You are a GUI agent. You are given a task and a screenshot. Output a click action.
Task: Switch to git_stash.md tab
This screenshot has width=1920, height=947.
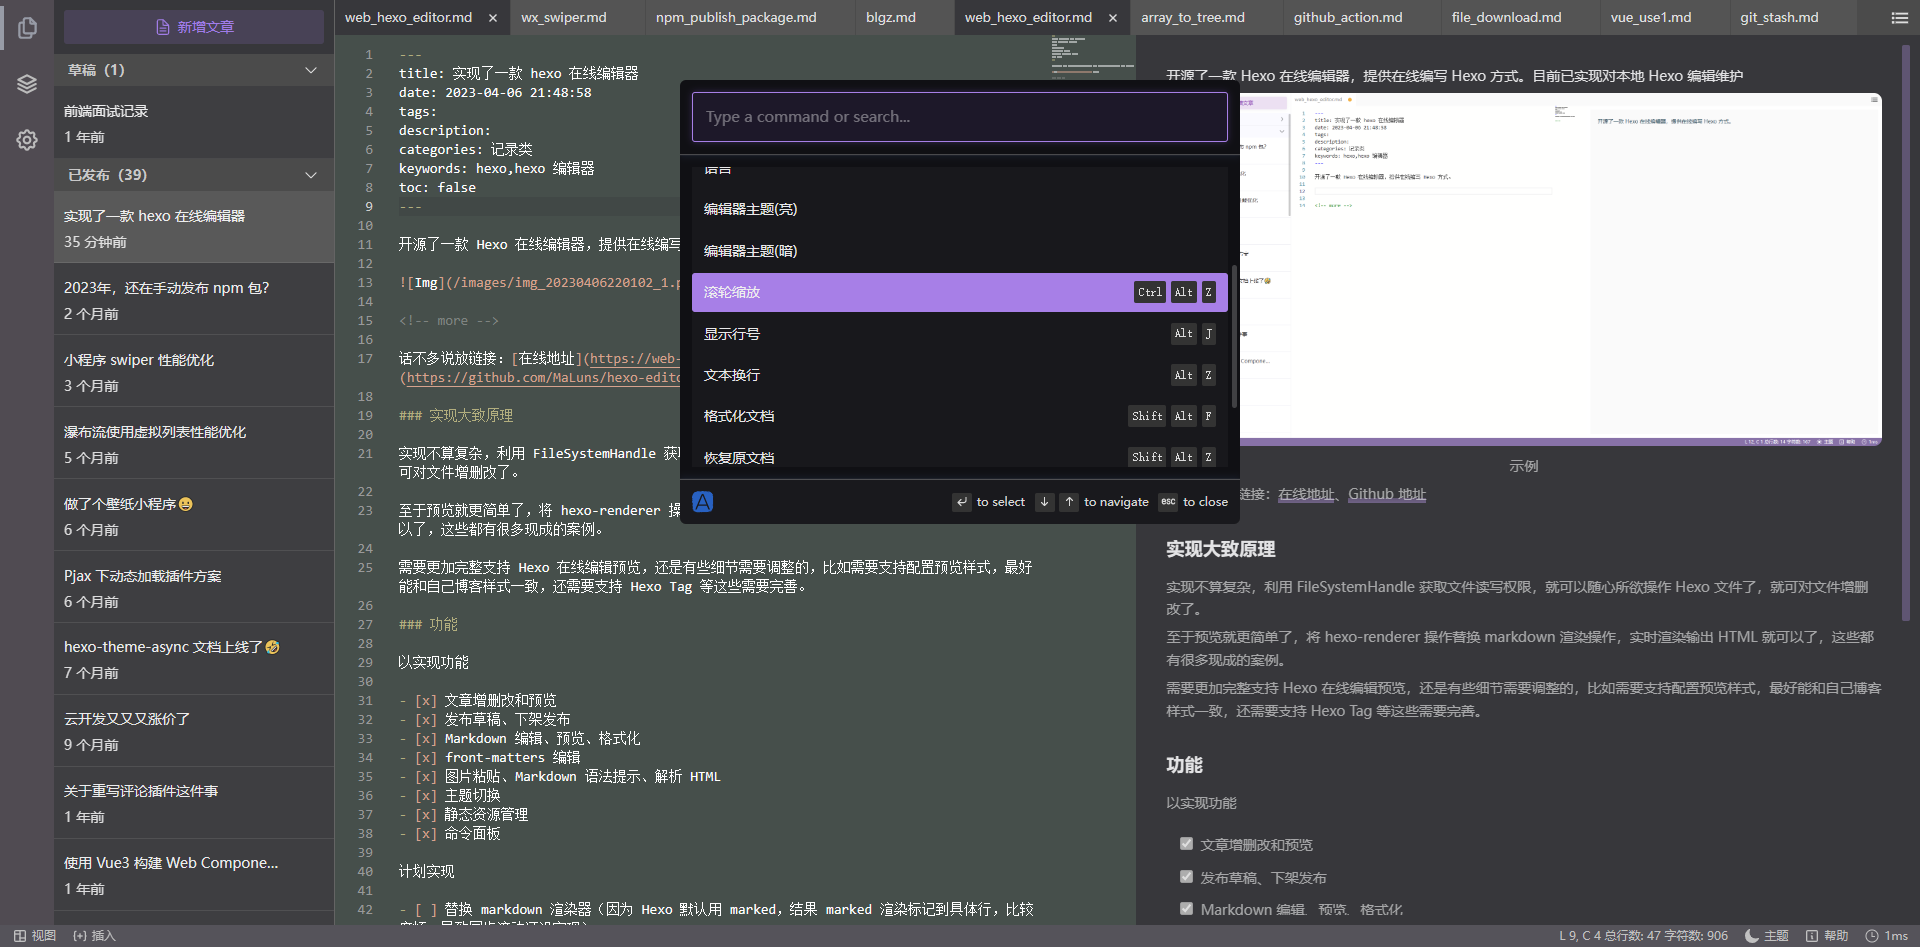pos(1792,18)
